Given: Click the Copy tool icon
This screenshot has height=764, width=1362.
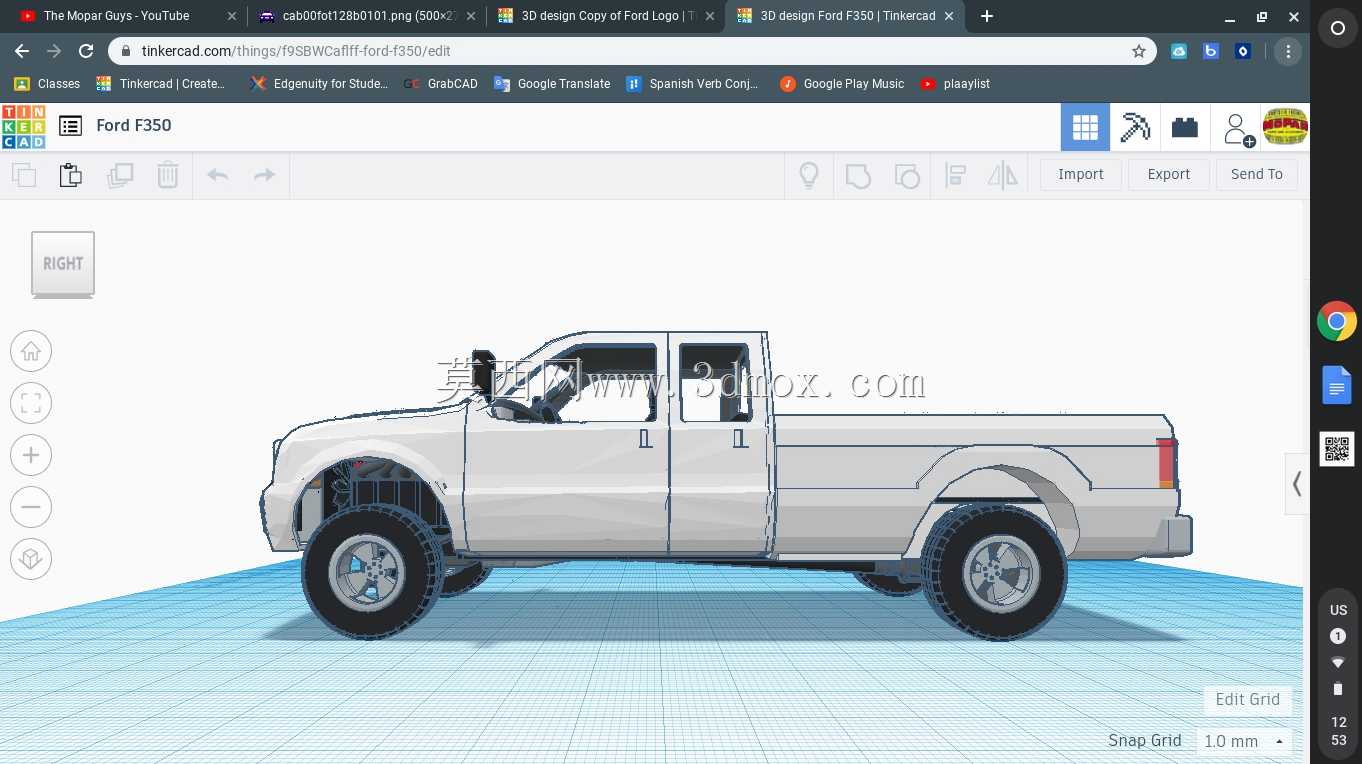Looking at the screenshot, I should coord(24,175).
